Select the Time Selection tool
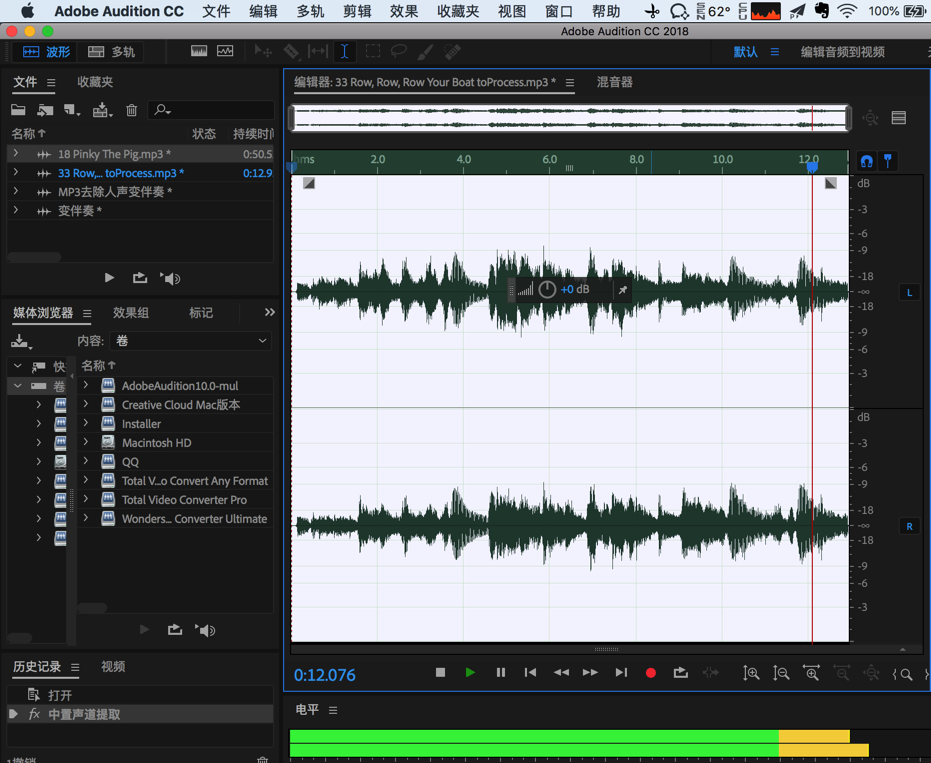Screen dimensions: 931x763 coord(344,51)
